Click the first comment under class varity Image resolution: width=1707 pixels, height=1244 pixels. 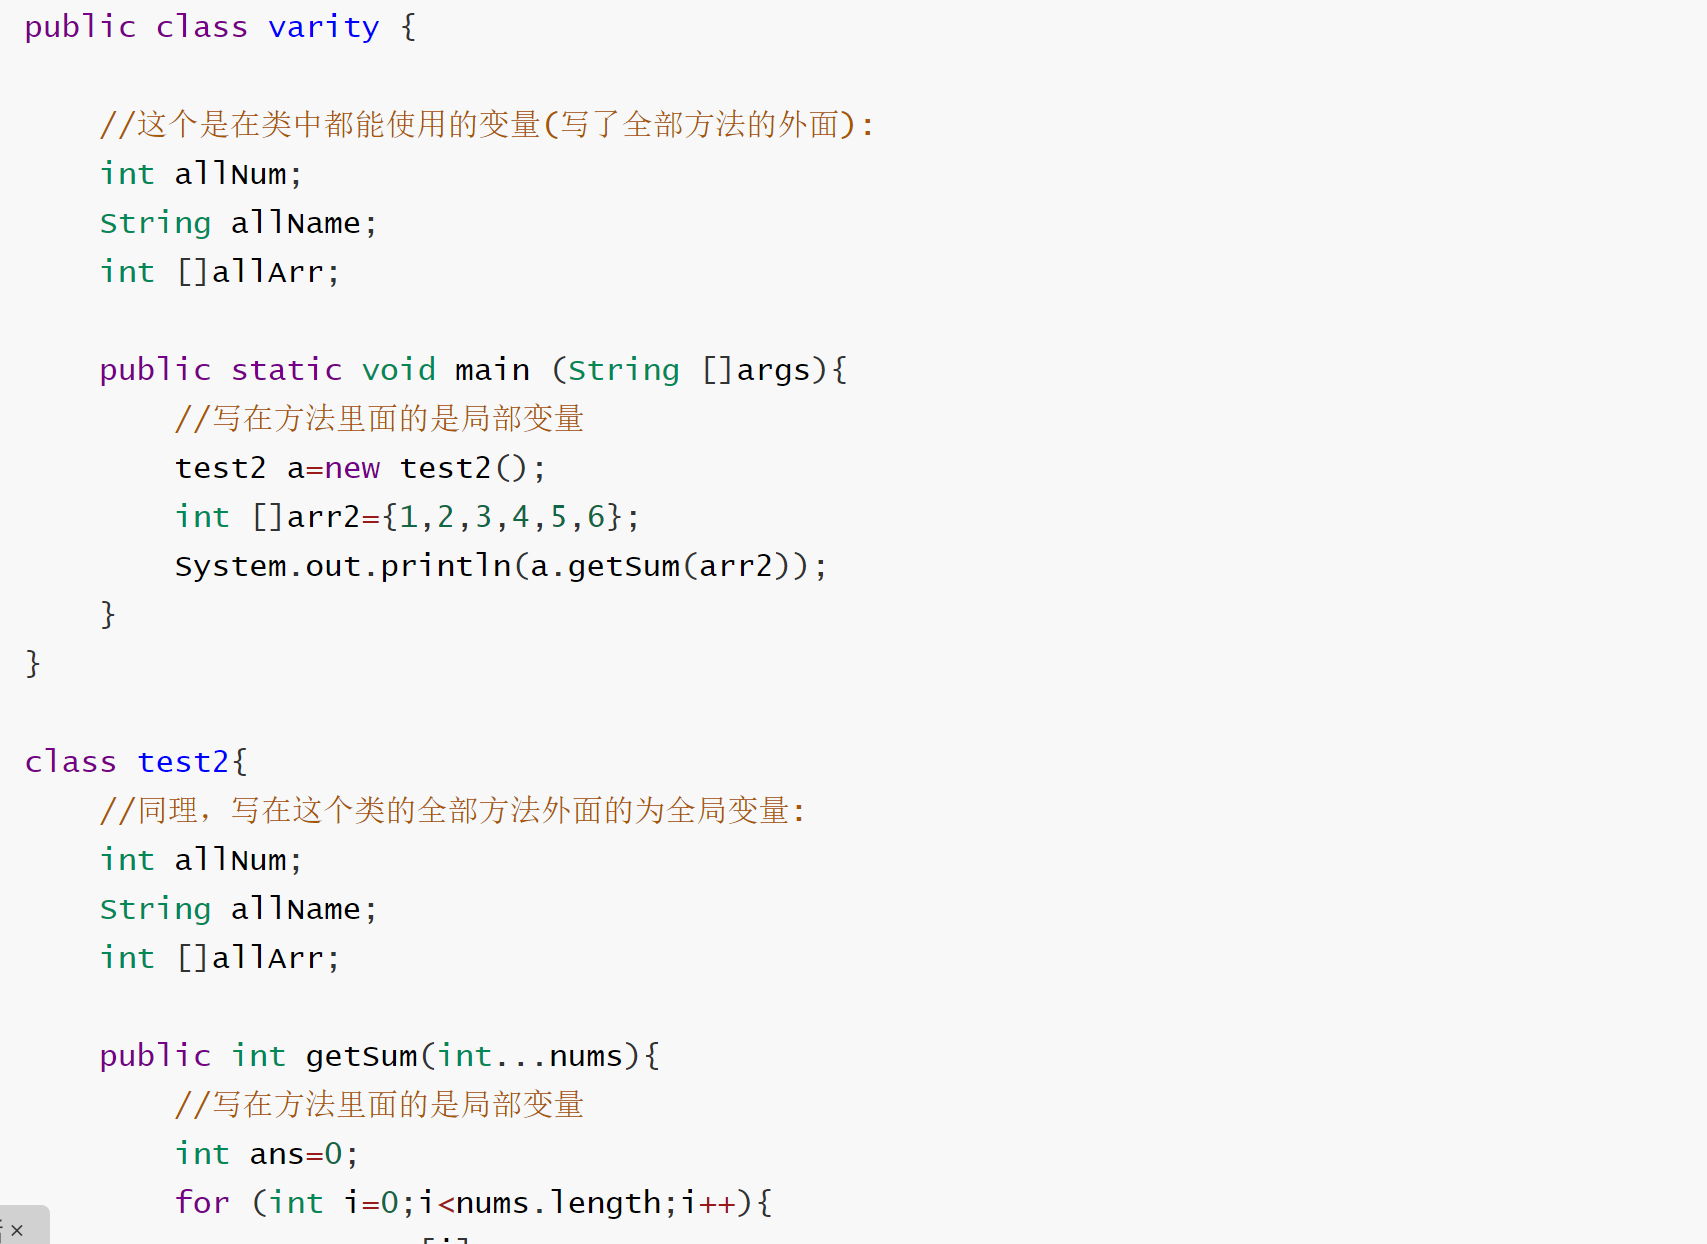click(x=486, y=125)
